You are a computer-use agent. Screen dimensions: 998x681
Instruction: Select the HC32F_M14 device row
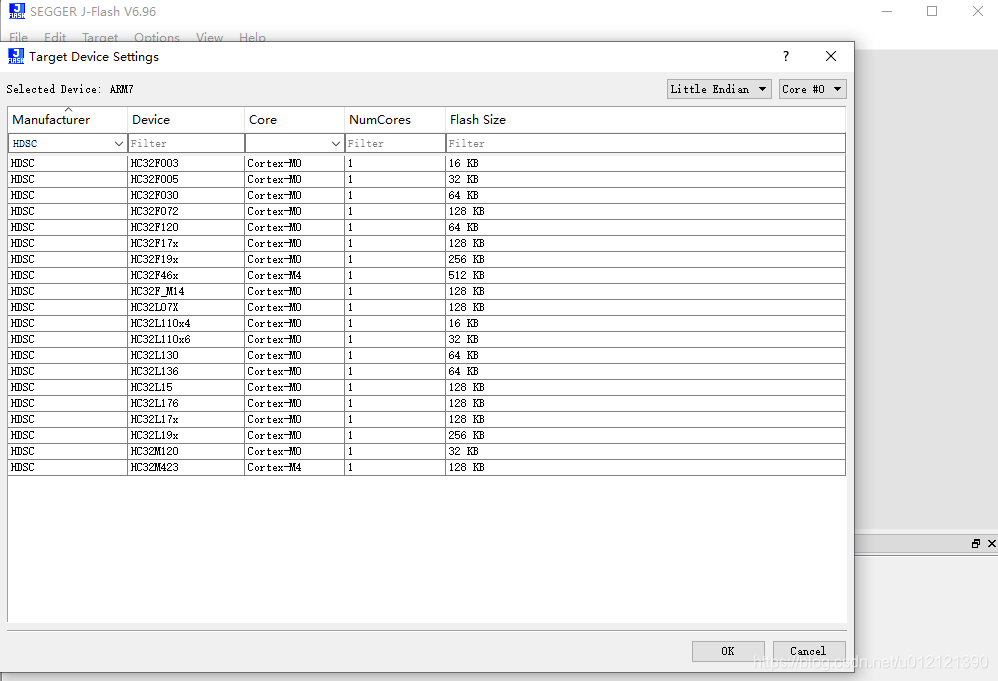tap(426, 291)
